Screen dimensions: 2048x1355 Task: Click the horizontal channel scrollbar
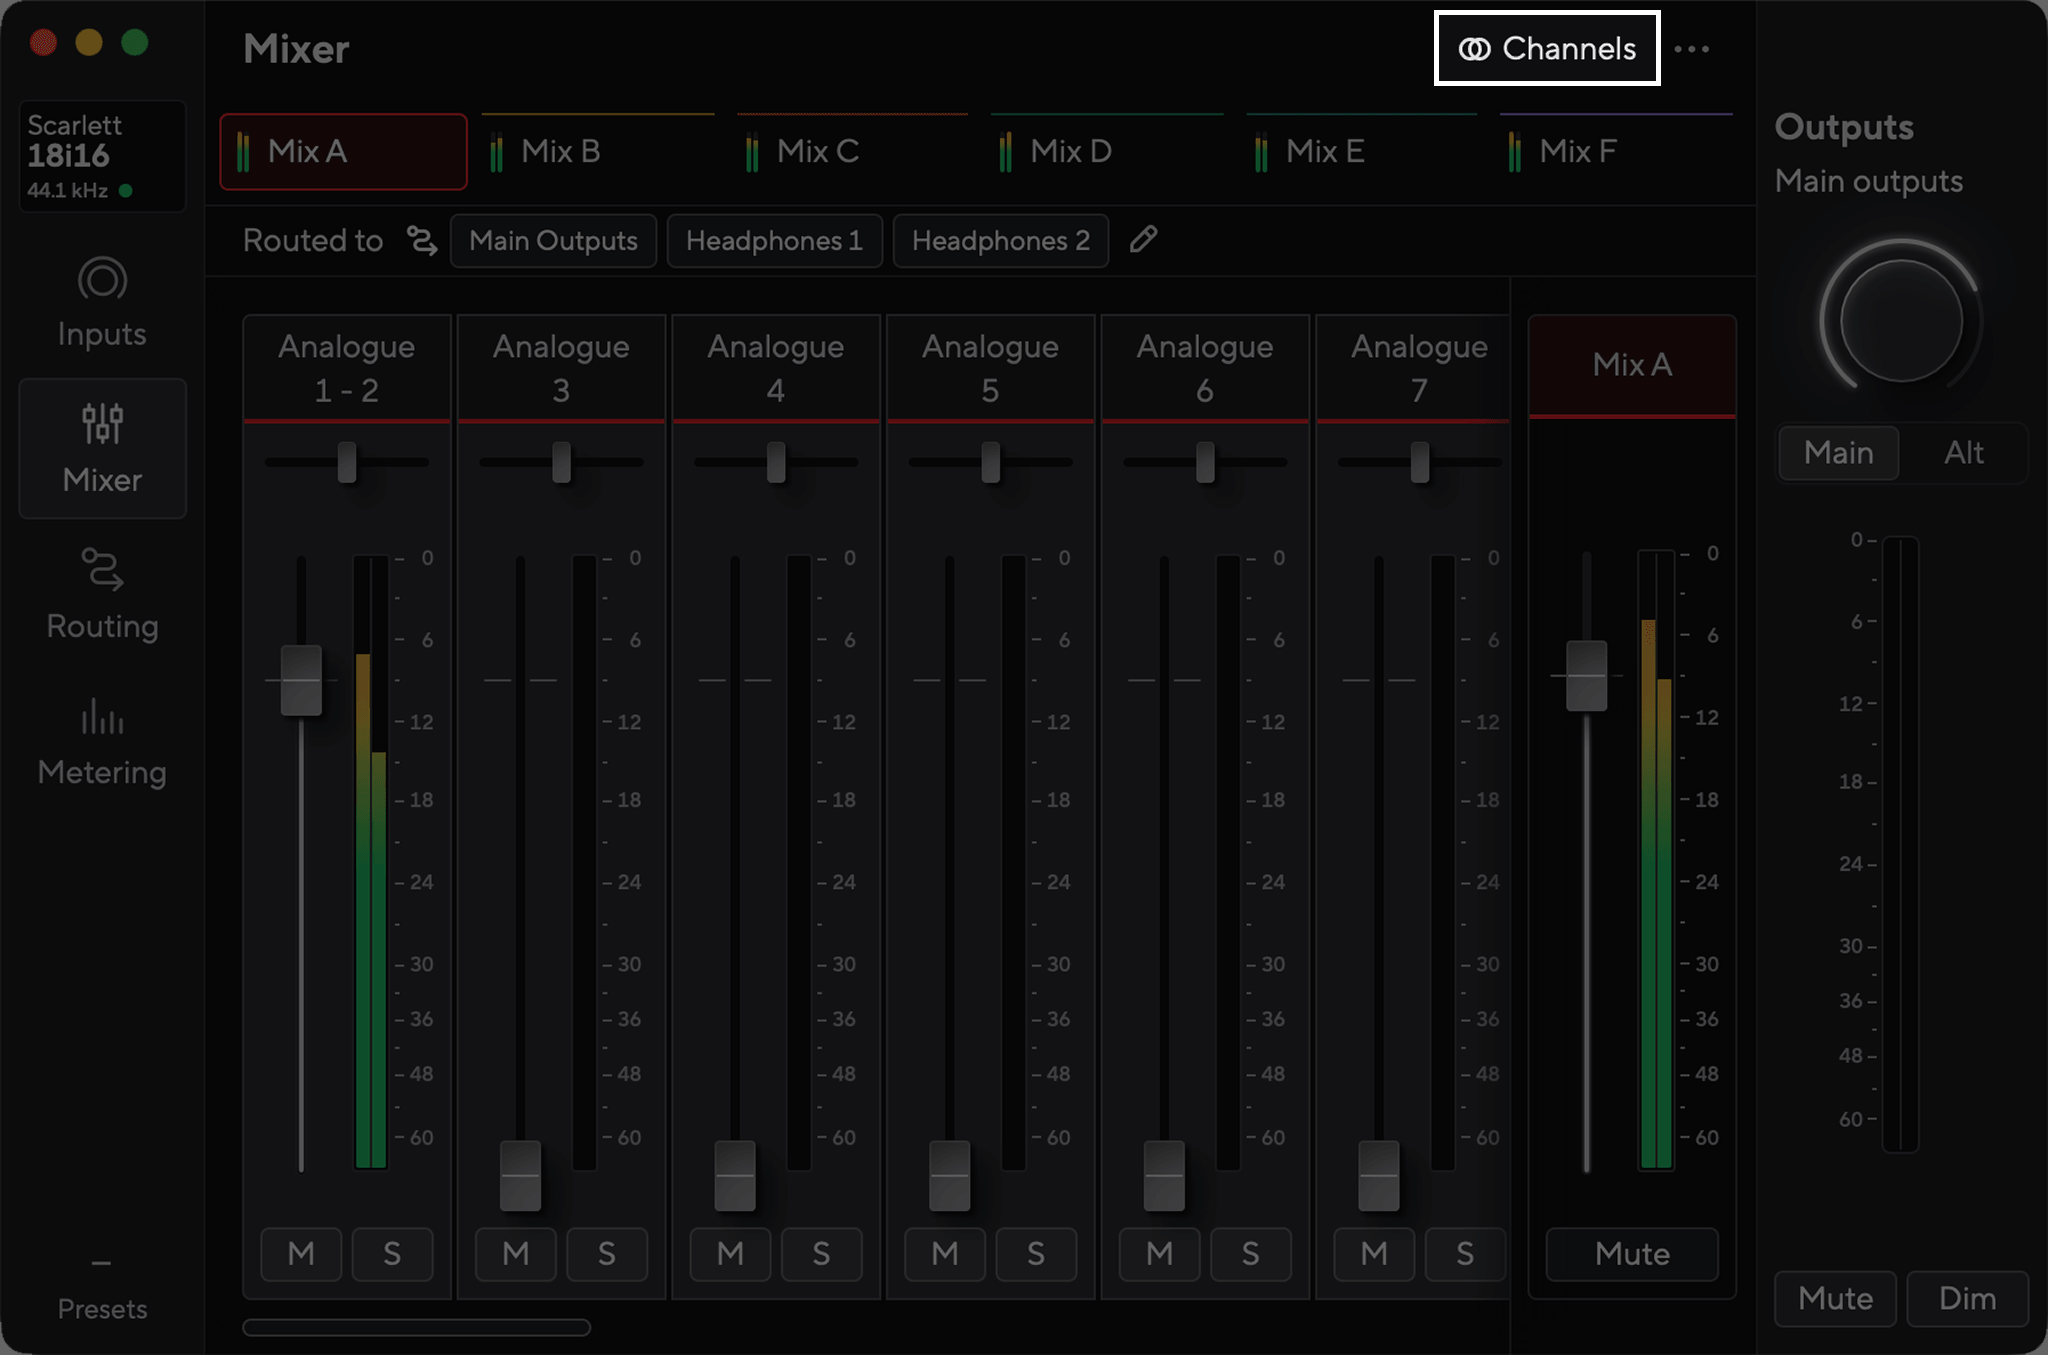click(x=416, y=1328)
